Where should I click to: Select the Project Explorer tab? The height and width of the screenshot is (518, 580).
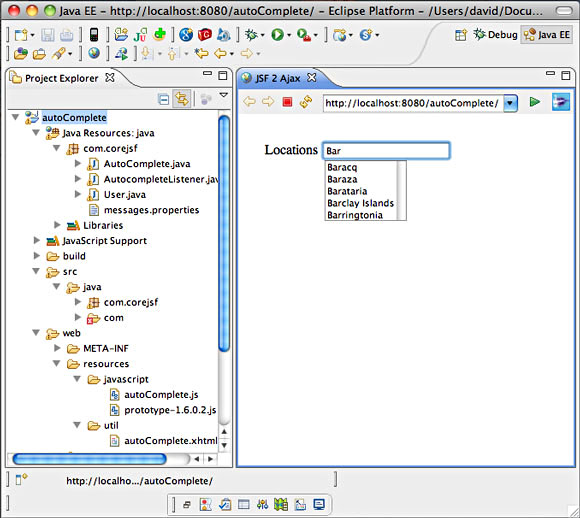point(62,78)
